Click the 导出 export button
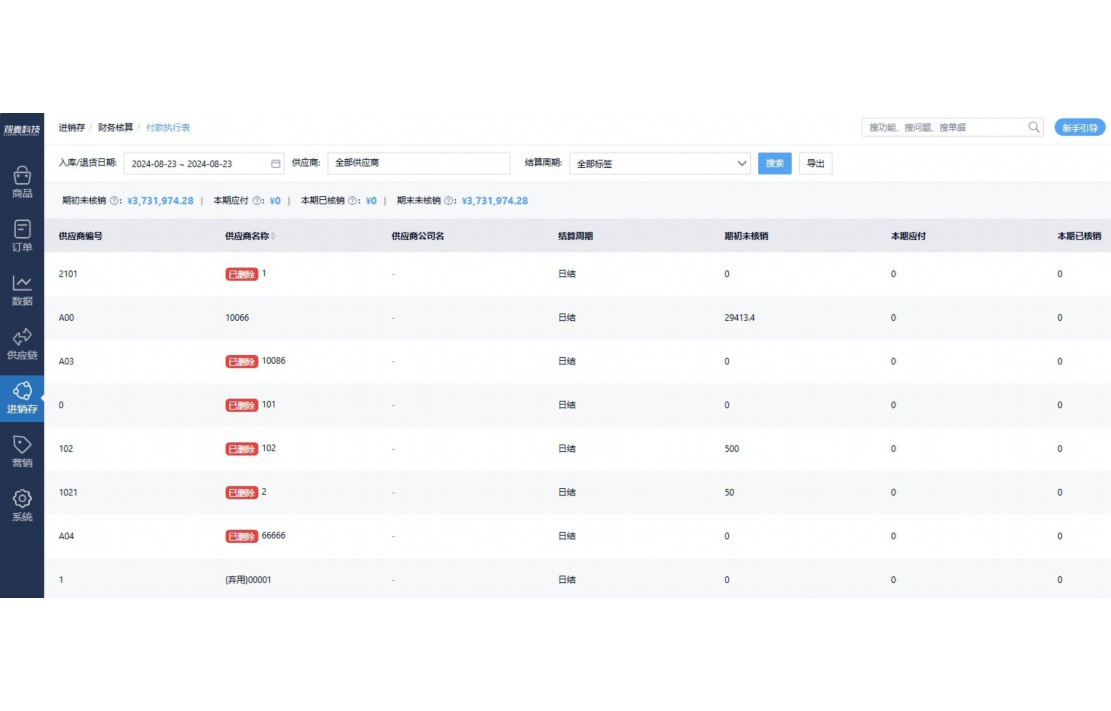The width and height of the screenshot is (1111, 711). [x=816, y=163]
